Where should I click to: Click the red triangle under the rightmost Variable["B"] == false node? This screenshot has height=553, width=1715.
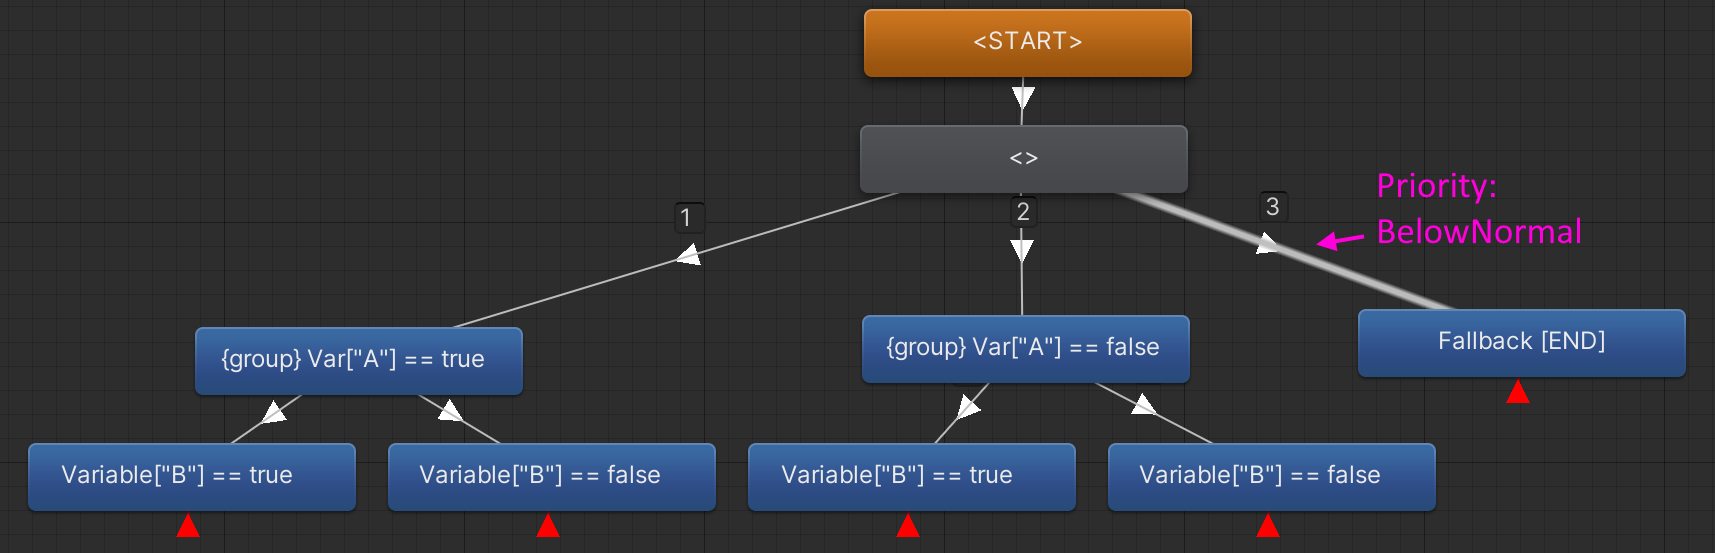(x=1268, y=525)
